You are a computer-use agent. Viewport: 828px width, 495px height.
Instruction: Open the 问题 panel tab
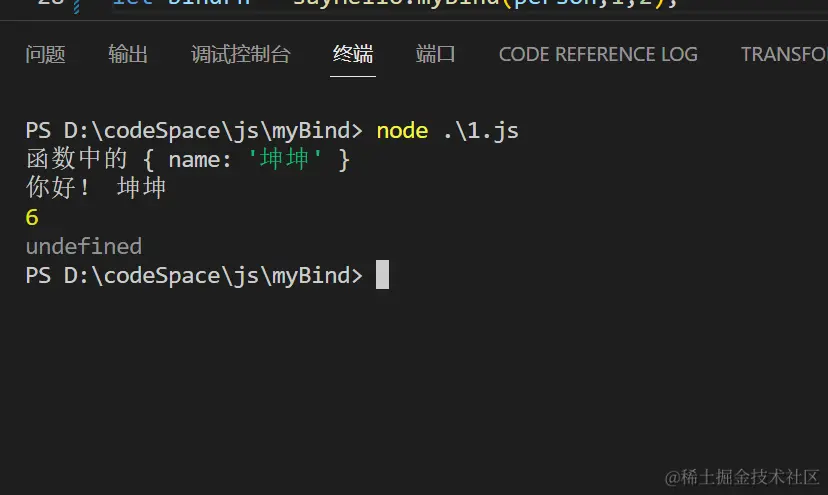pos(45,54)
